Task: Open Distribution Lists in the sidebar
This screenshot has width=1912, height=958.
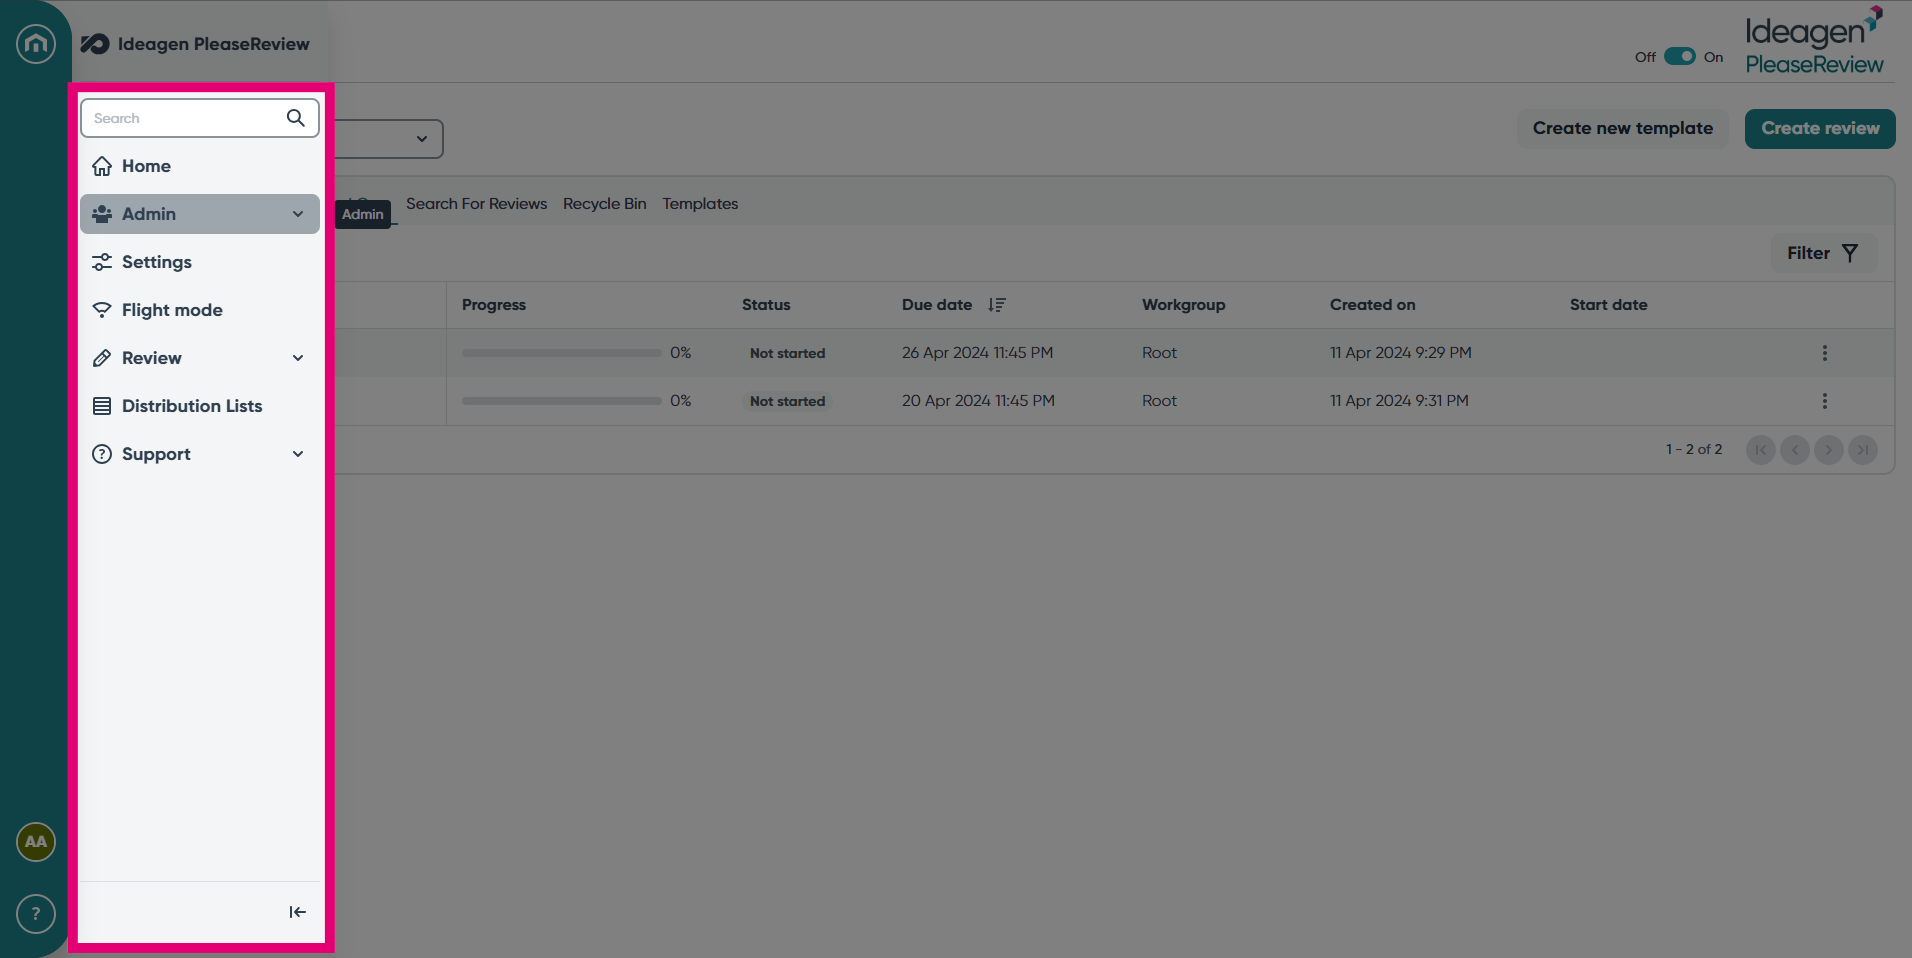Action: pos(200,406)
